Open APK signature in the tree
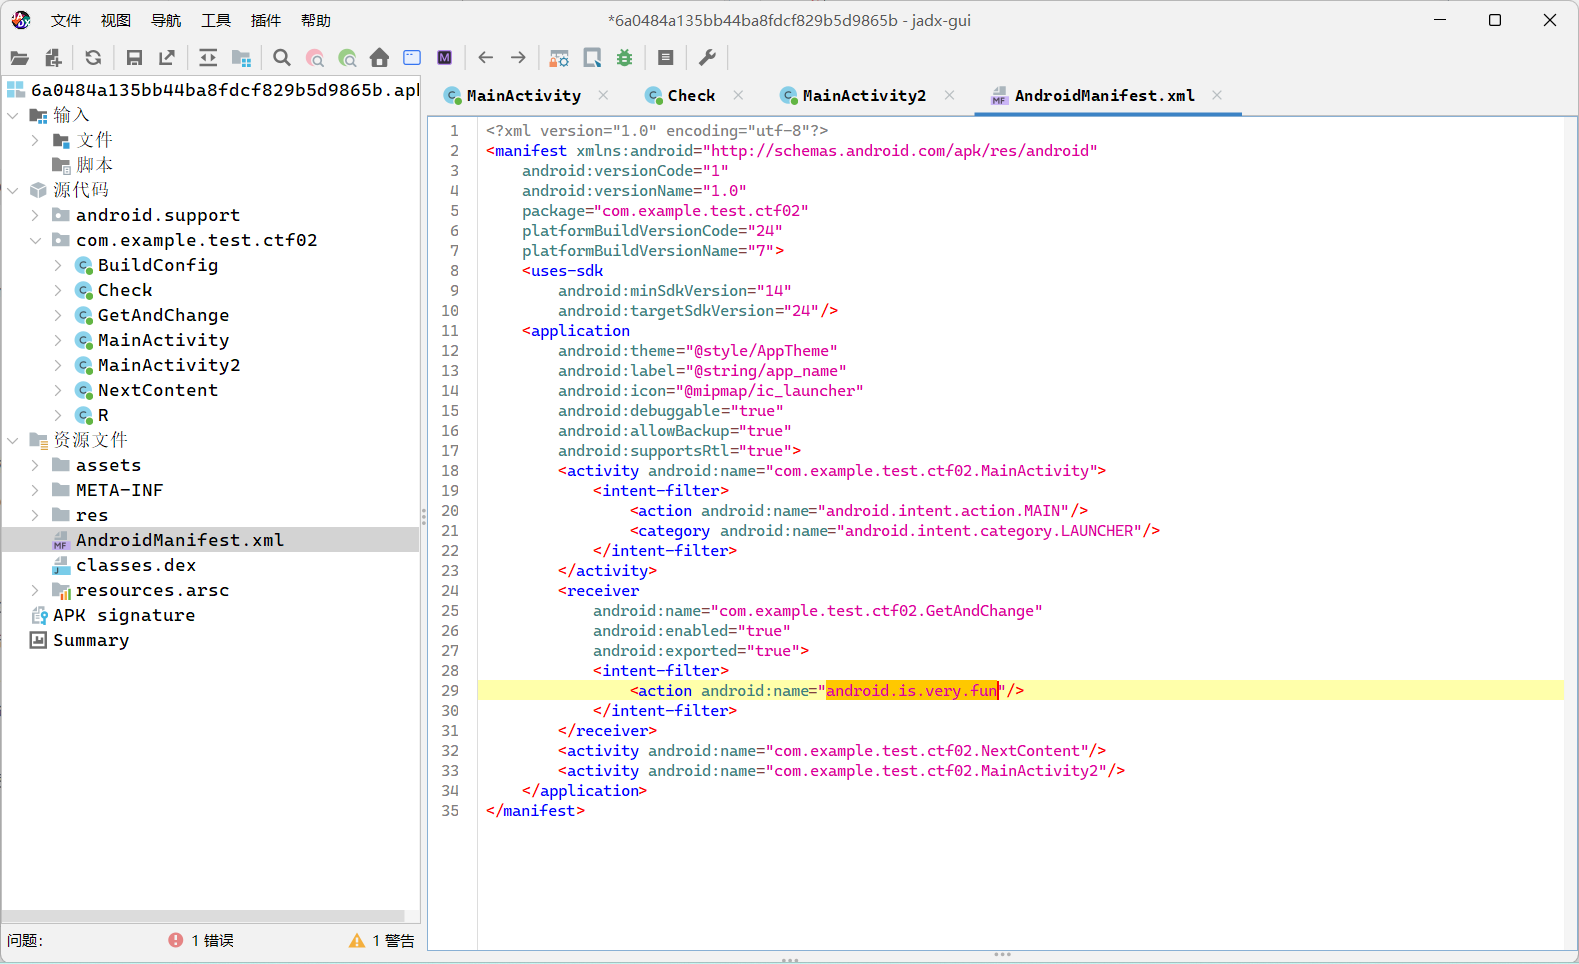The image size is (1579, 964). (124, 615)
